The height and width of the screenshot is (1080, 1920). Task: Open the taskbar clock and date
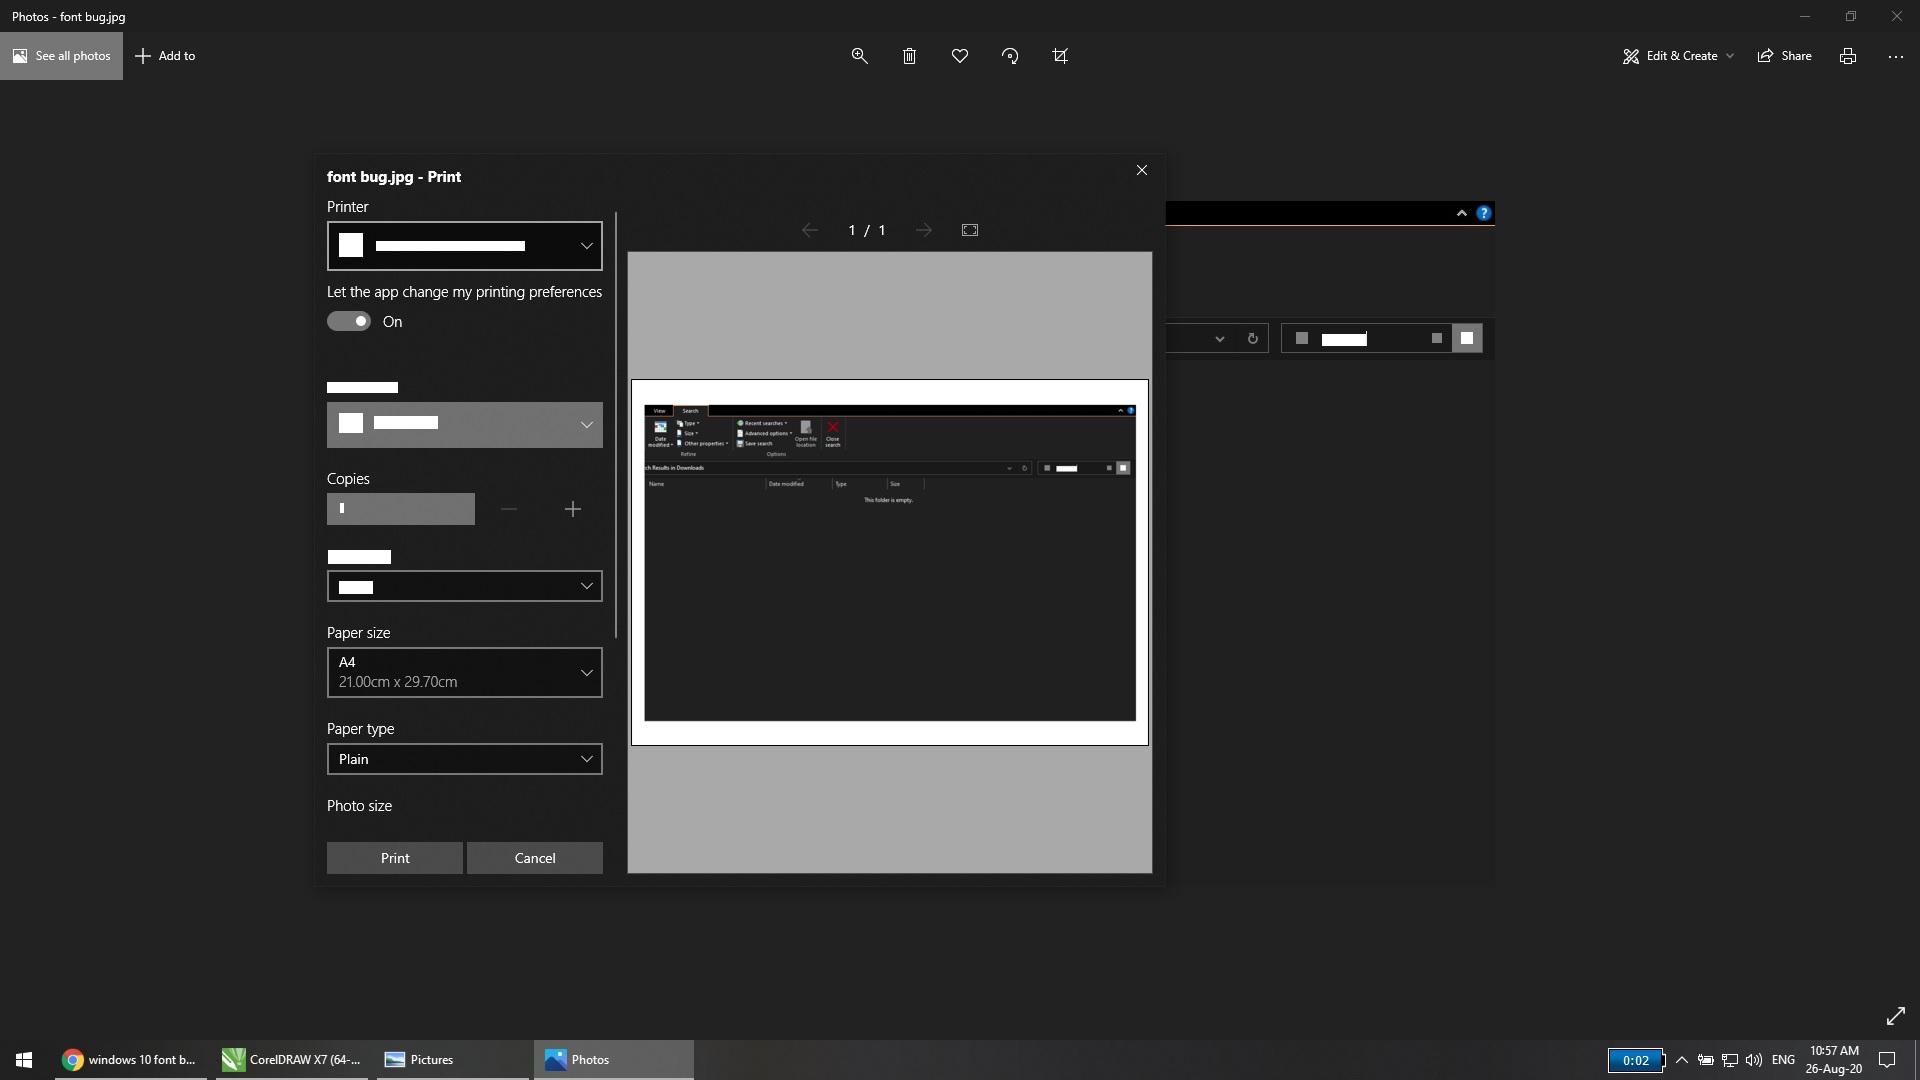click(x=1834, y=1060)
